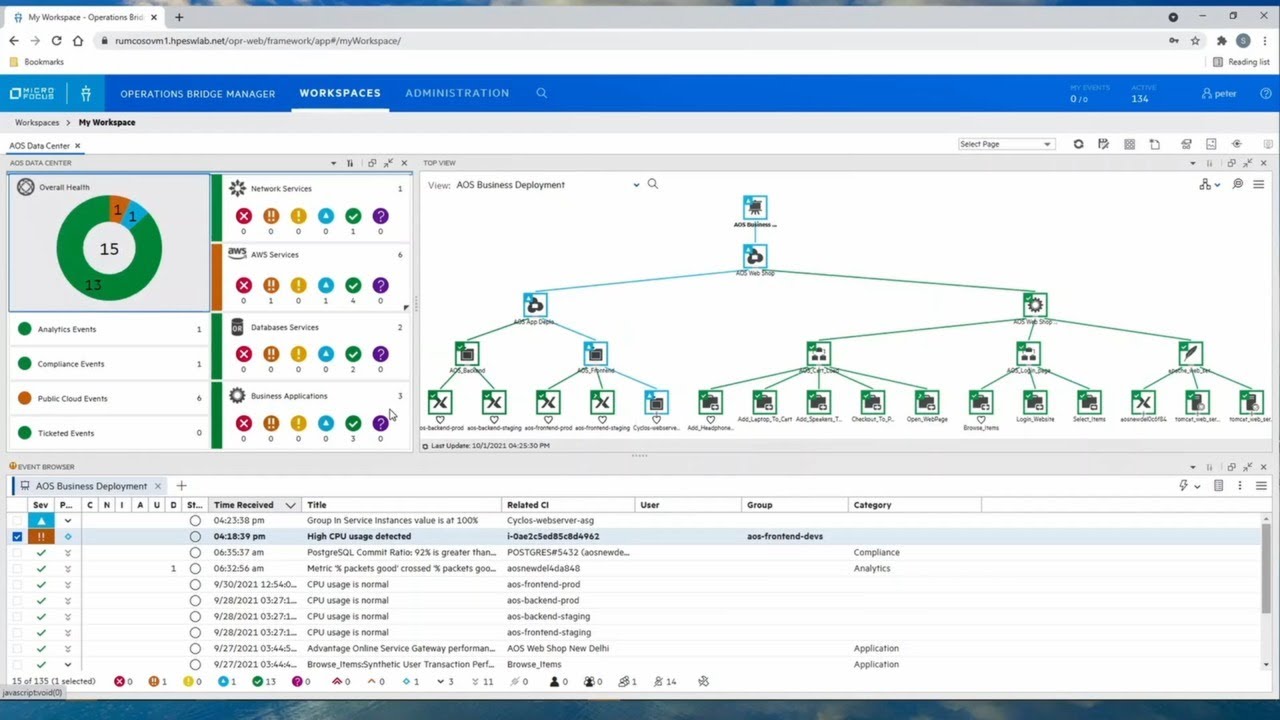Screen dimensions: 1280x720
Task: Click the refresh page icon in workspace toolbar
Action: (x=1078, y=144)
